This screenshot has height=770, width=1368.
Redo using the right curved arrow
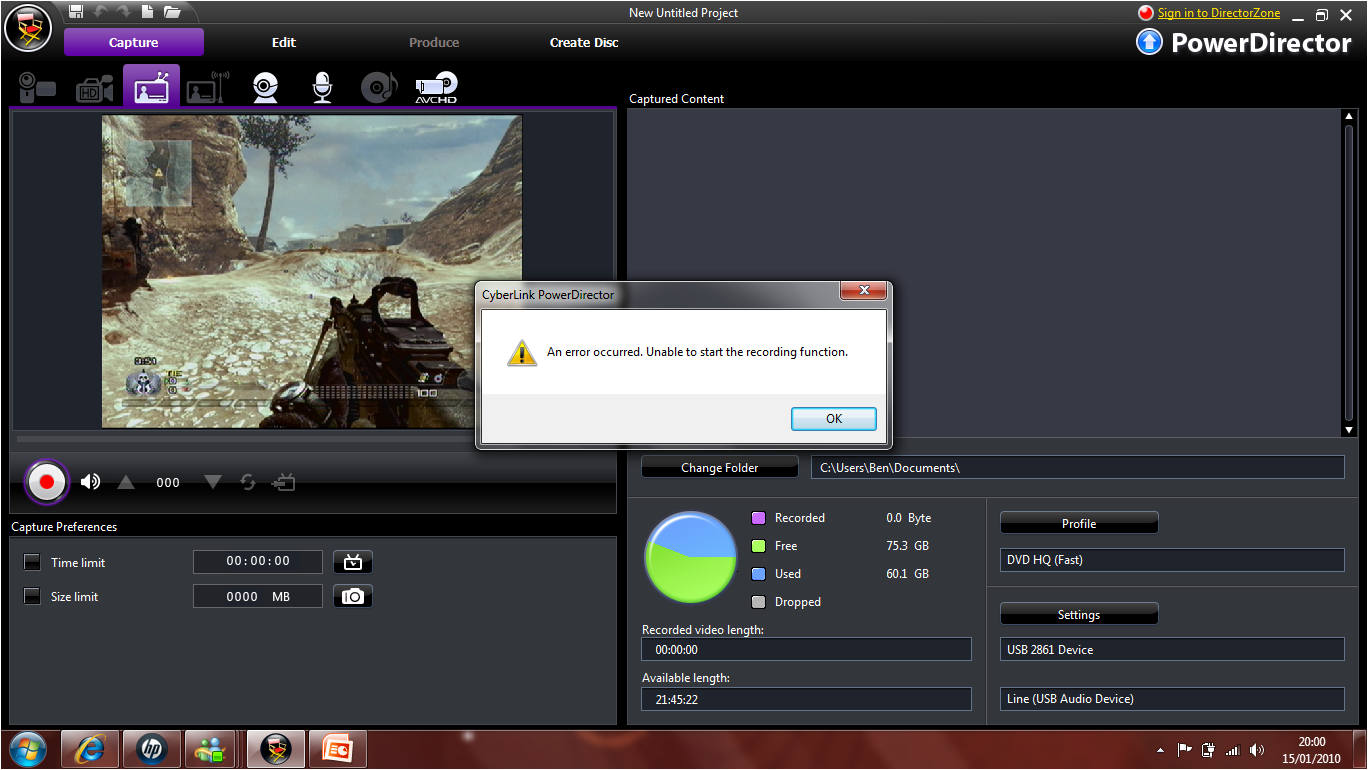click(123, 12)
